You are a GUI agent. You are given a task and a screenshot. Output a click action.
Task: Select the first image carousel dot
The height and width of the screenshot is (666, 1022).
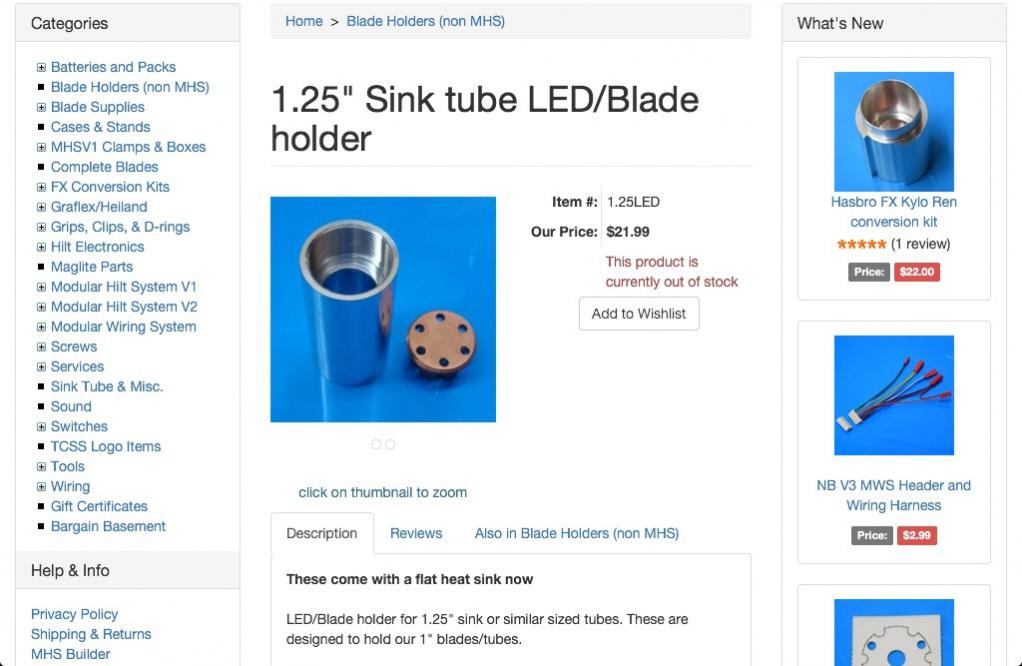click(376, 444)
